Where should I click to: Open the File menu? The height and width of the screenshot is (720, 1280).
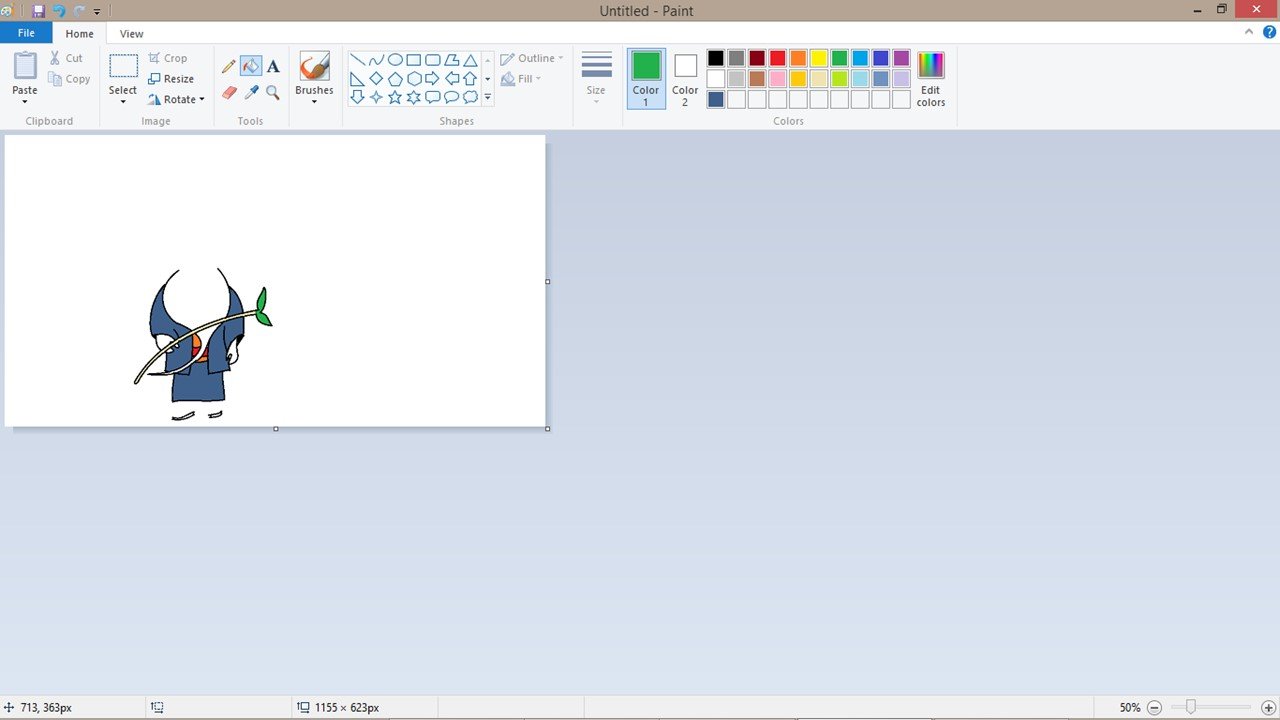26,33
